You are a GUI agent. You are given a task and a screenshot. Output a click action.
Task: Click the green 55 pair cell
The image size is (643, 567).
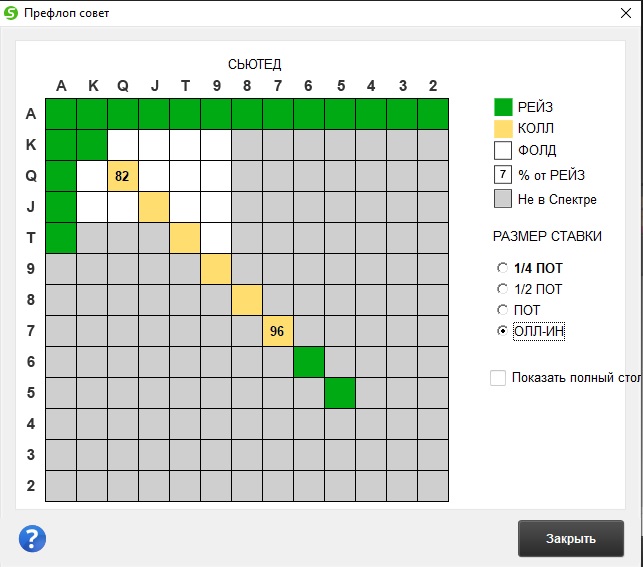pyautogui.click(x=340, y=393)
